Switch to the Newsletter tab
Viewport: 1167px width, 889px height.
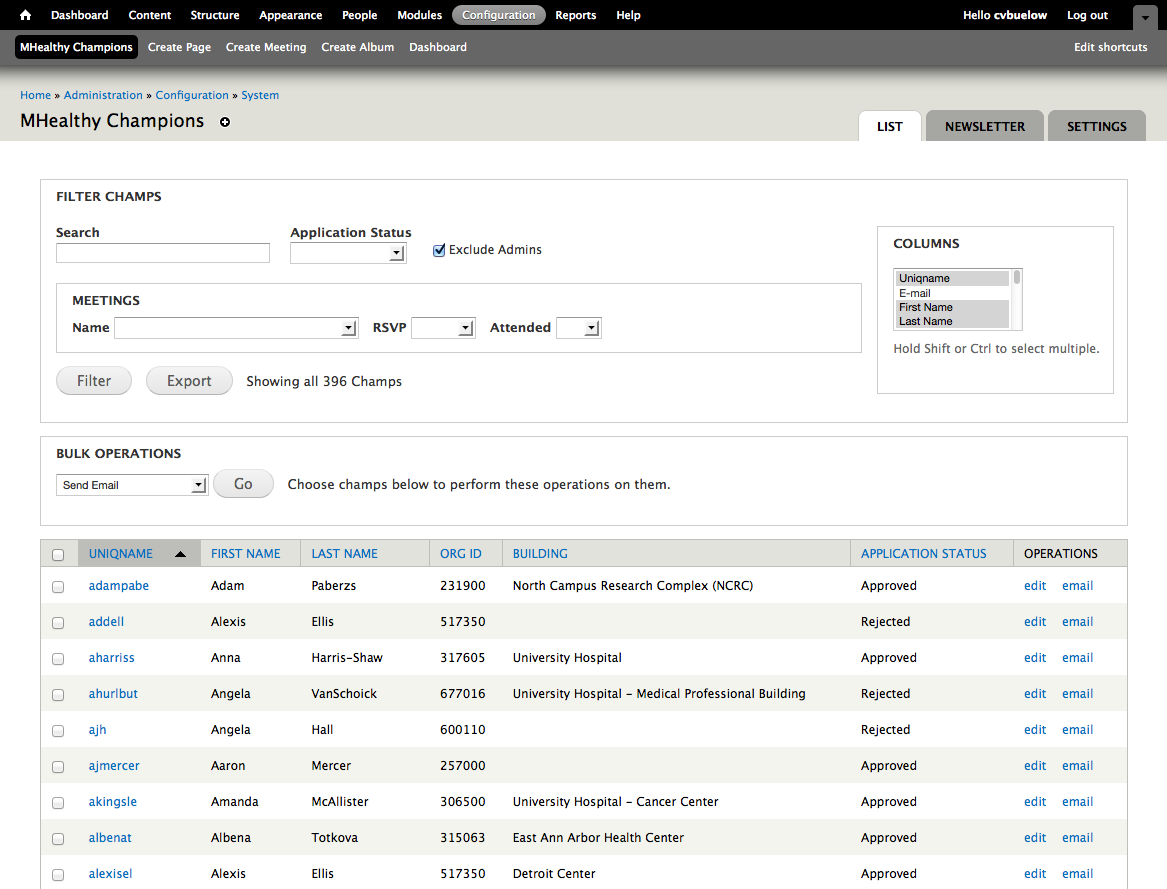pyautogui.click(x=984, y=127)
